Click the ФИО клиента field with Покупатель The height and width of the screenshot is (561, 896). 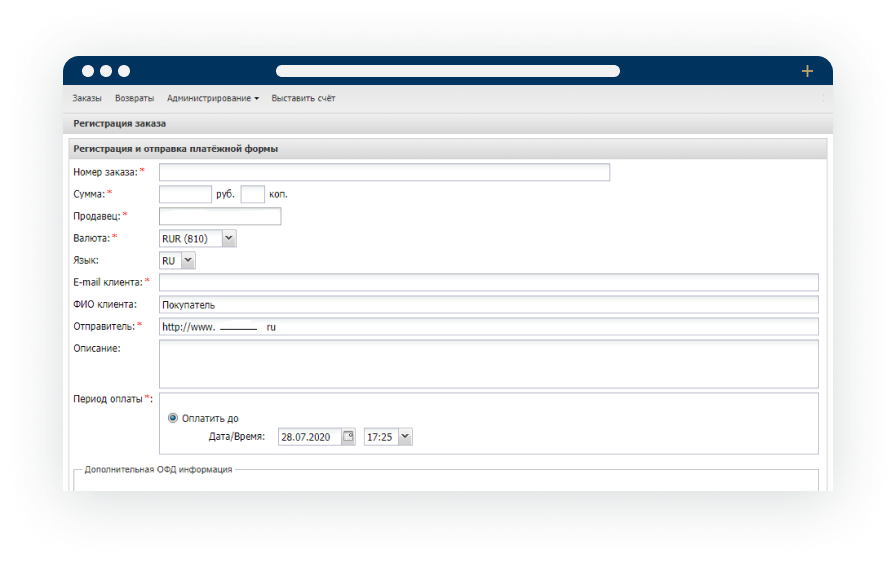(x=488, y=304)
